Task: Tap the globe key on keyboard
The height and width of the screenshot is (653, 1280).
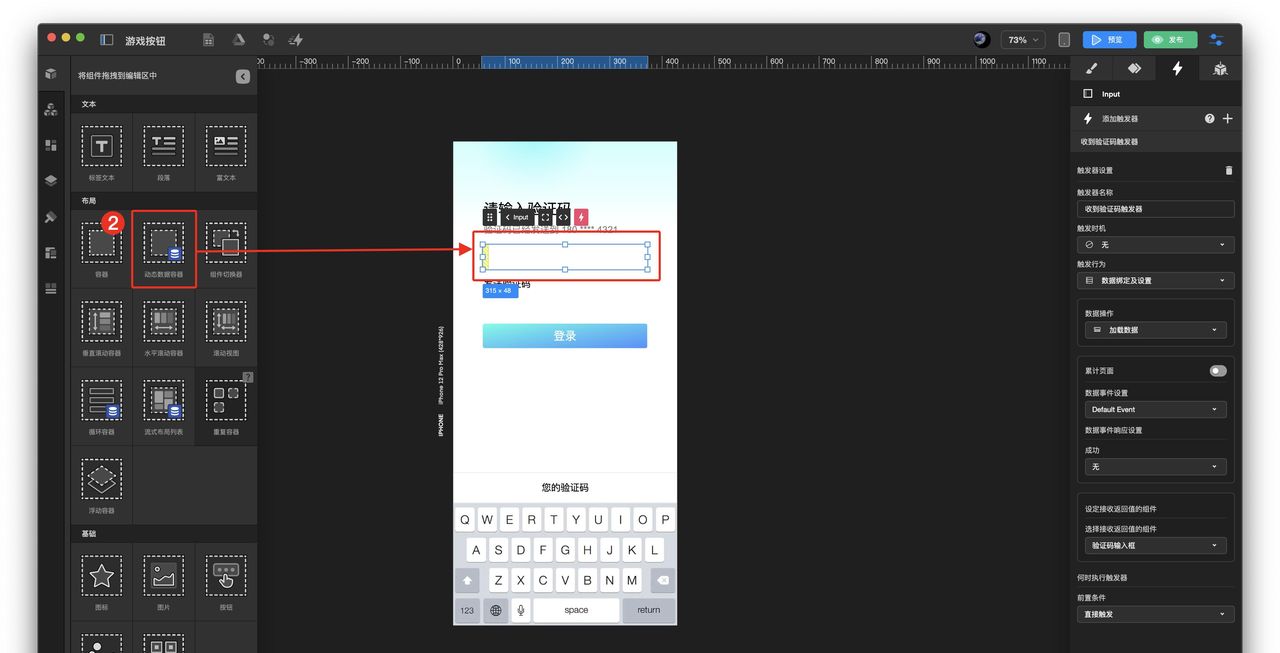Action: click(x=495, y=610)
